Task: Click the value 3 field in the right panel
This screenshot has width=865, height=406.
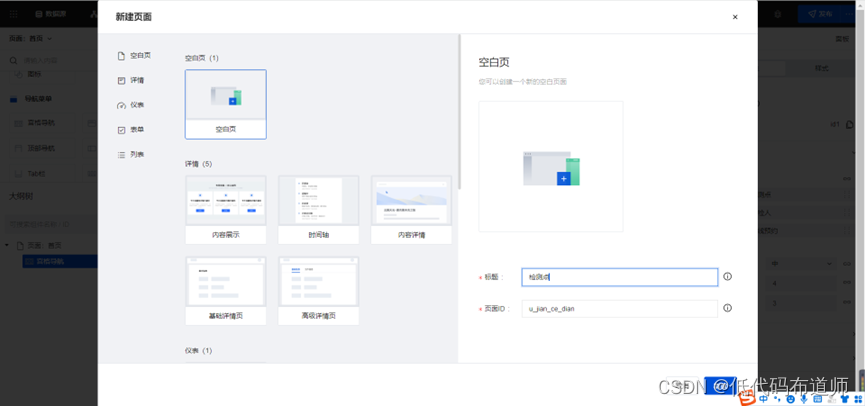Action: coord(801,303)
